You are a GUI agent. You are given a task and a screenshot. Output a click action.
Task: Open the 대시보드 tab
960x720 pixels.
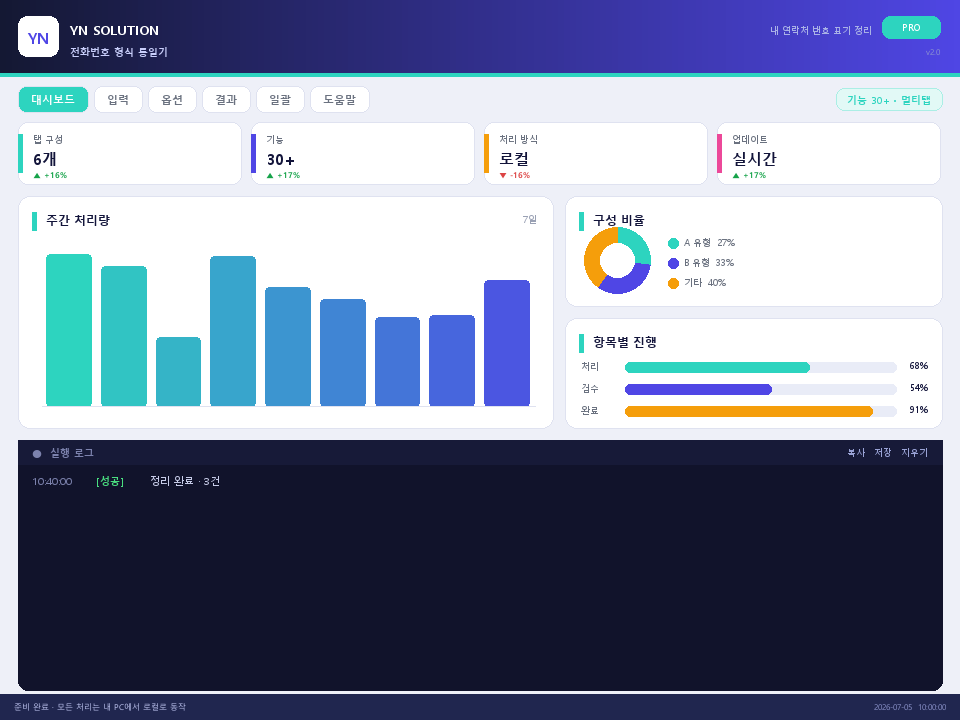point(53,99)
